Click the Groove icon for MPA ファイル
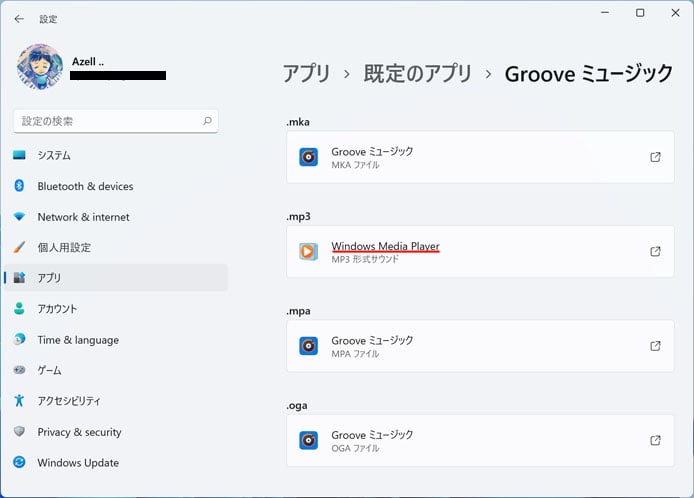 [x=308, y=346]
